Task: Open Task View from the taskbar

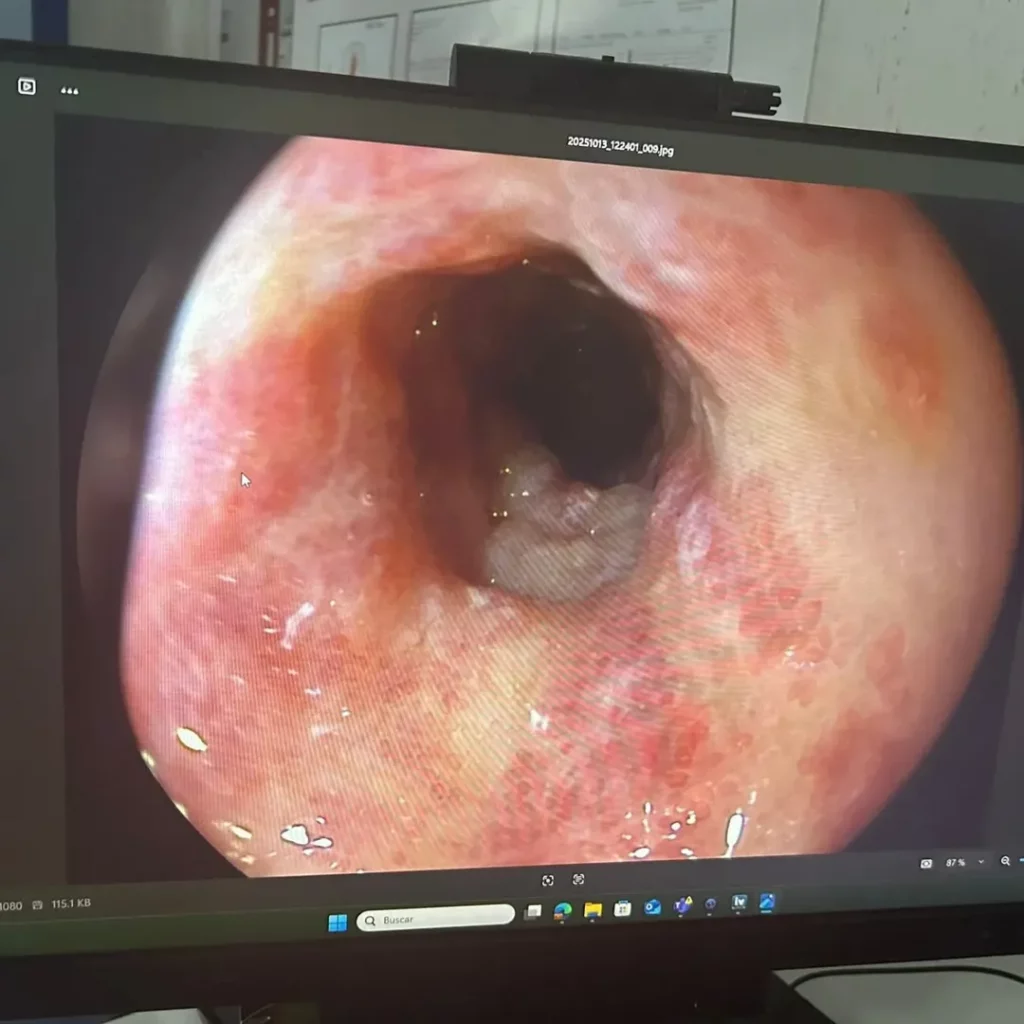Action: click(x=533, y=912)
